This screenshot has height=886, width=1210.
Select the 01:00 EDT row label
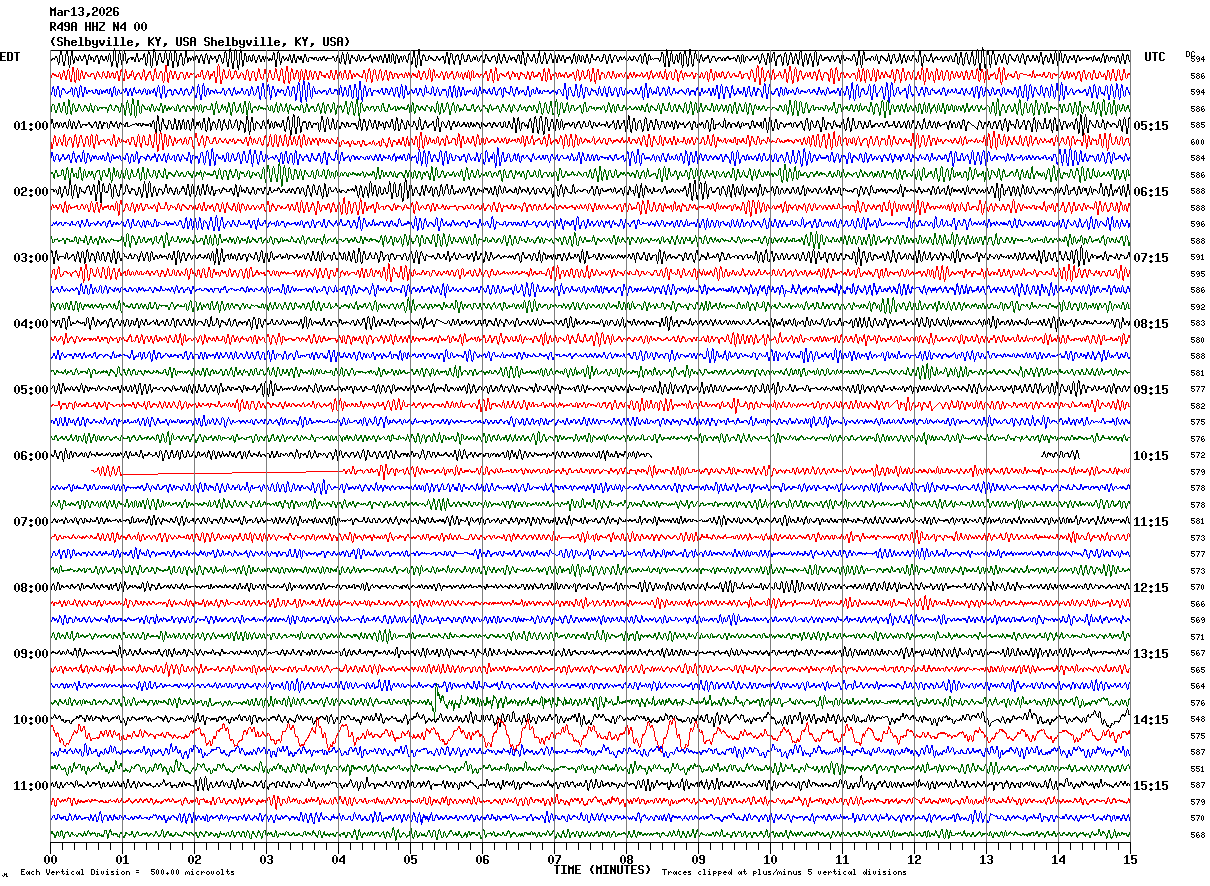31,126
